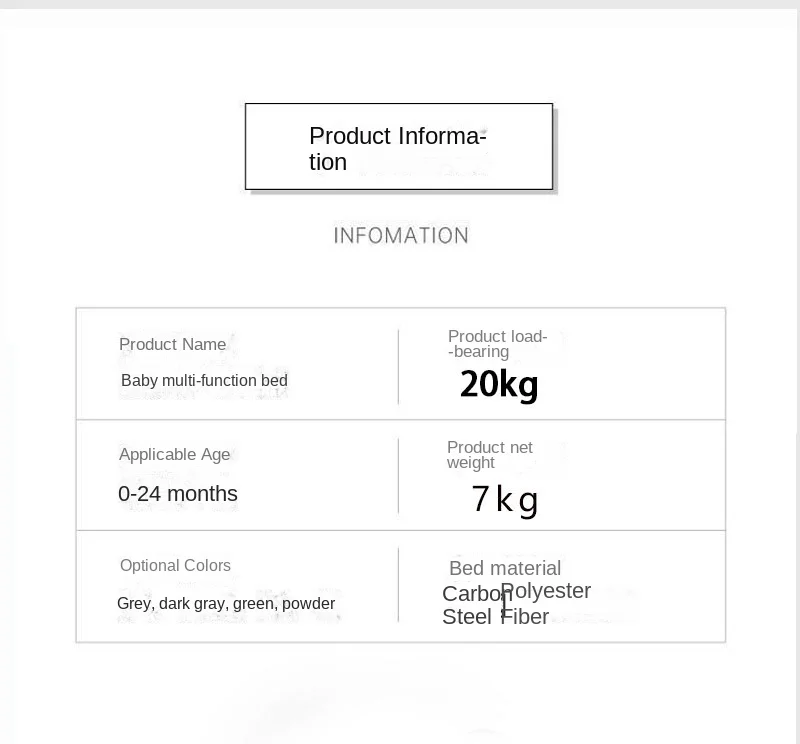
Task: Click the word Polyester in bed material
Action: (x=546, y=591)
